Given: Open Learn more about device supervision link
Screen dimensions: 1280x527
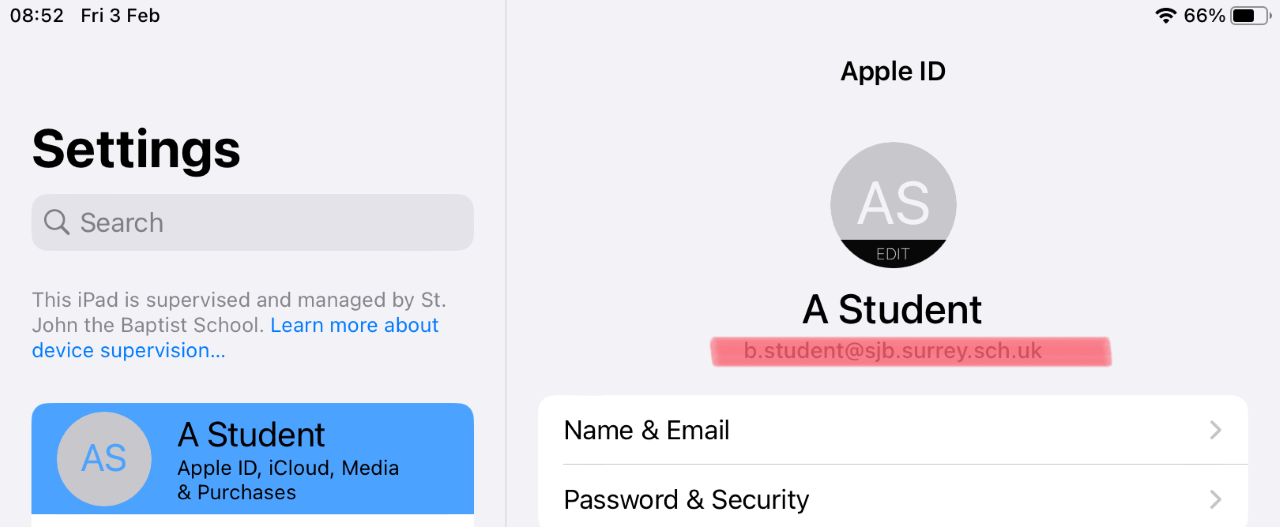Looking at the screenshot, I should click(x=354, y=326).
